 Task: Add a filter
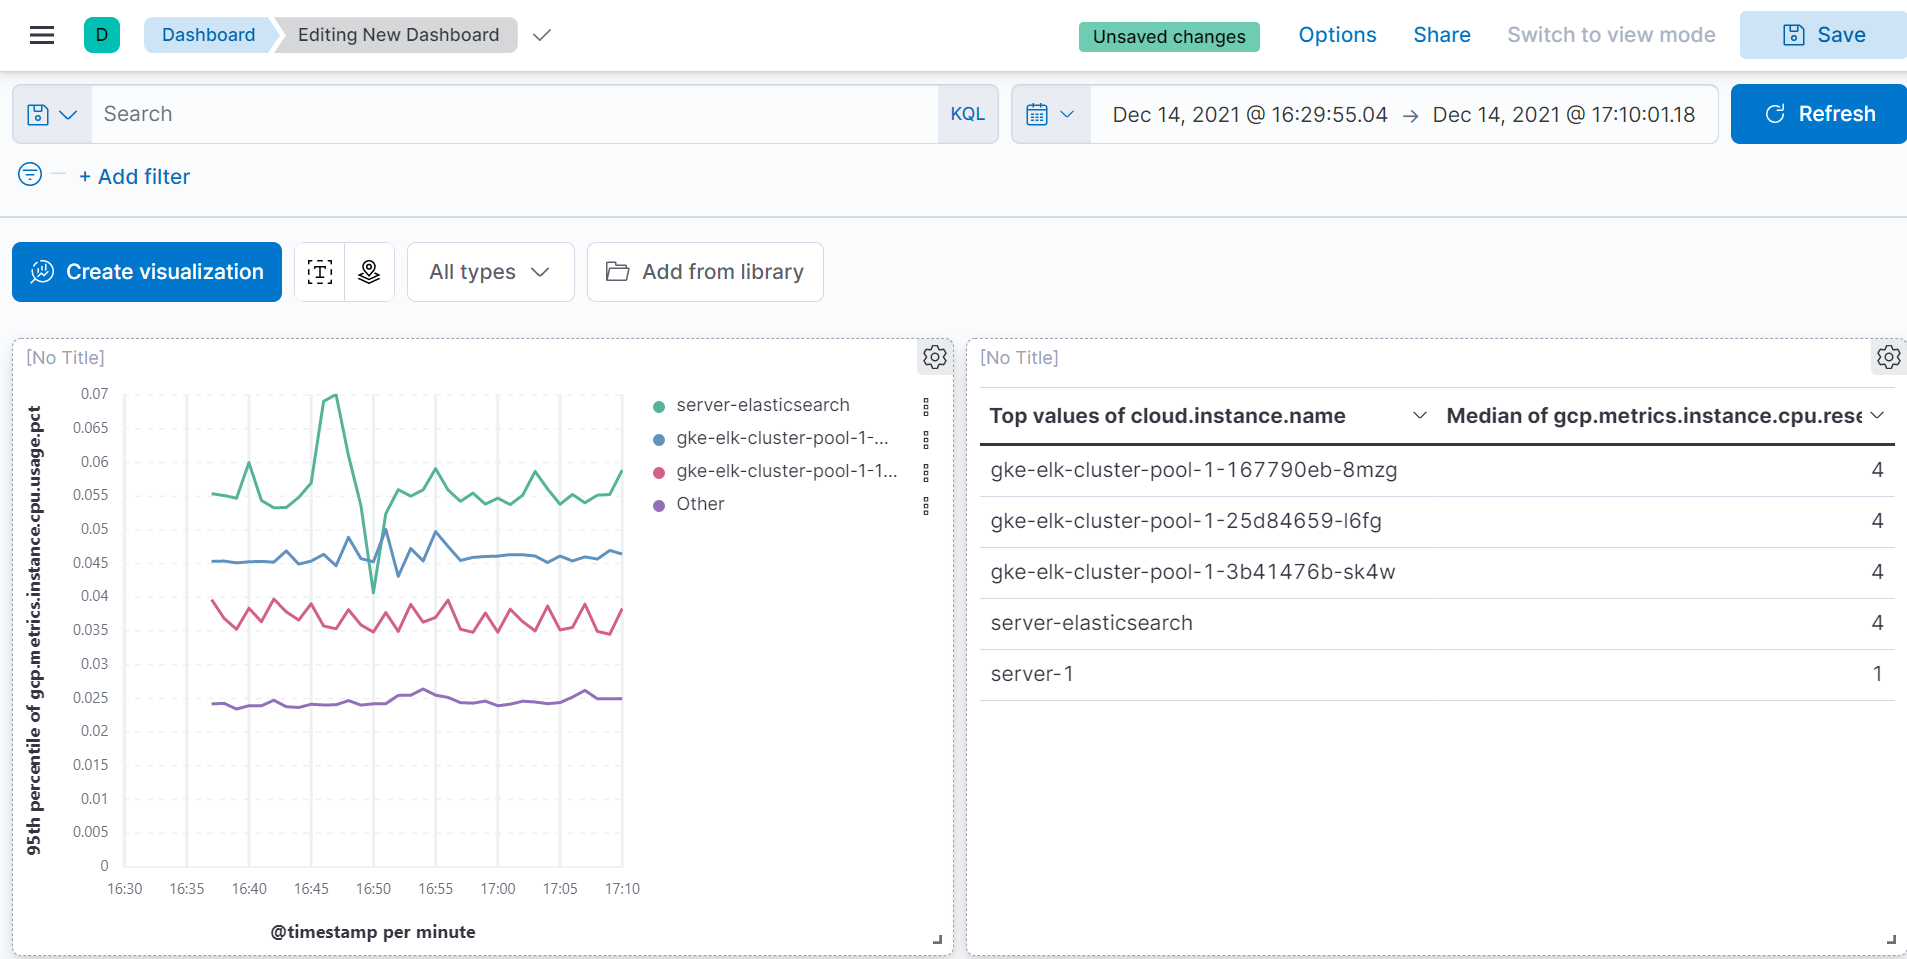(134, 177)
